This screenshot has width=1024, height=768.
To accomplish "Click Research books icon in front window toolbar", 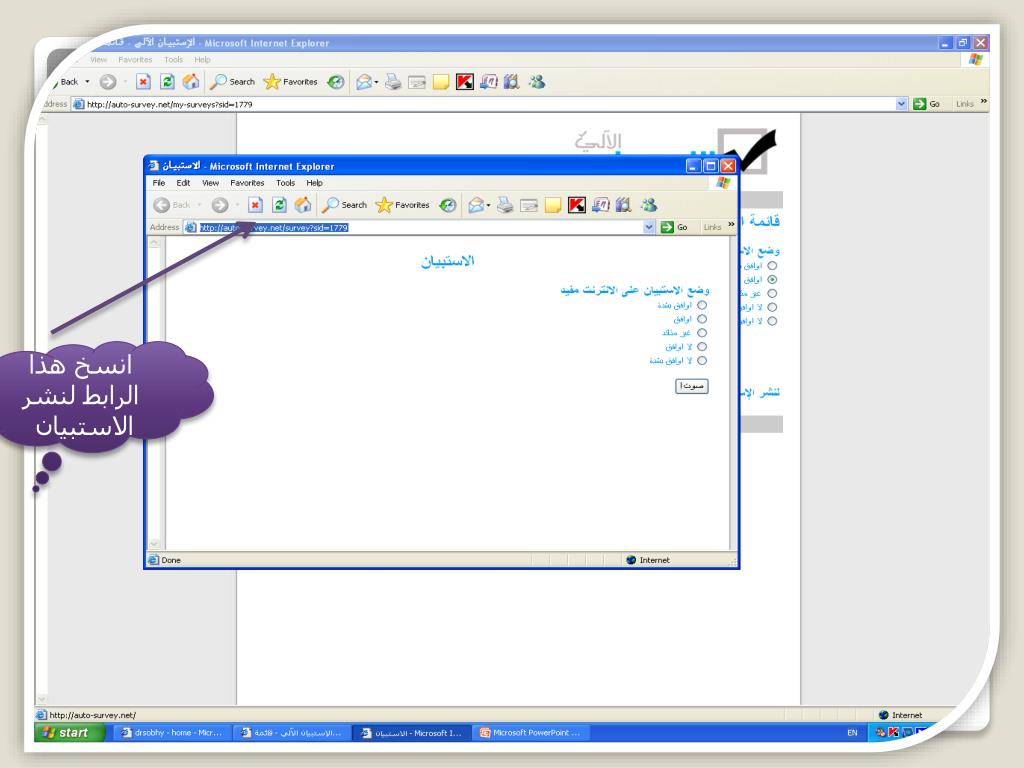I will (624, 205).
